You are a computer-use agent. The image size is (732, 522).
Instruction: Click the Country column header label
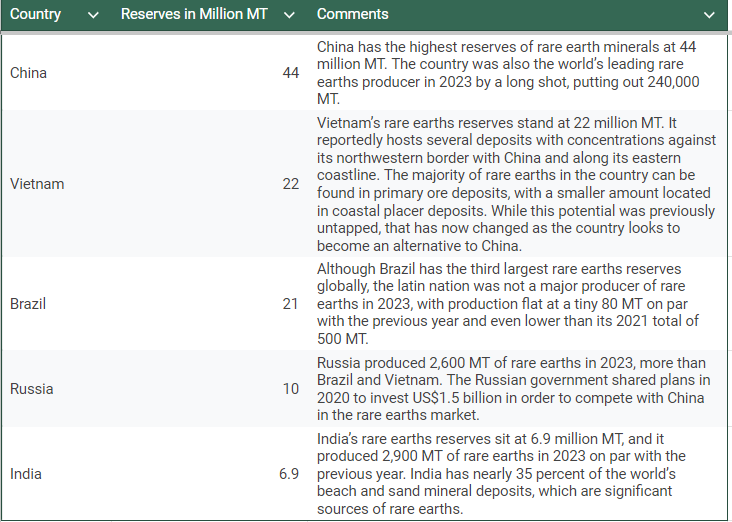pos(35,15)
